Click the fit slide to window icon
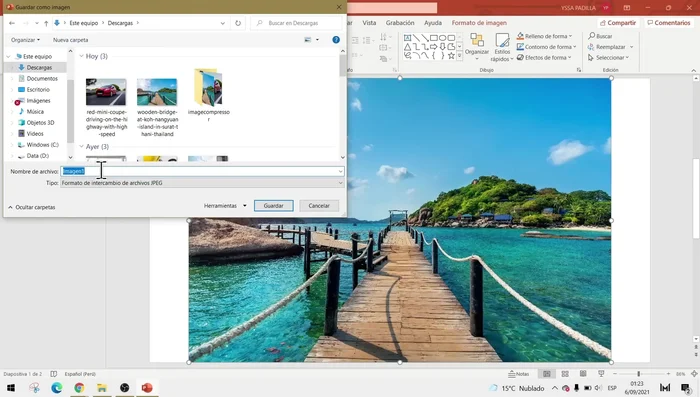700x397 pixels. pos(694,374)
